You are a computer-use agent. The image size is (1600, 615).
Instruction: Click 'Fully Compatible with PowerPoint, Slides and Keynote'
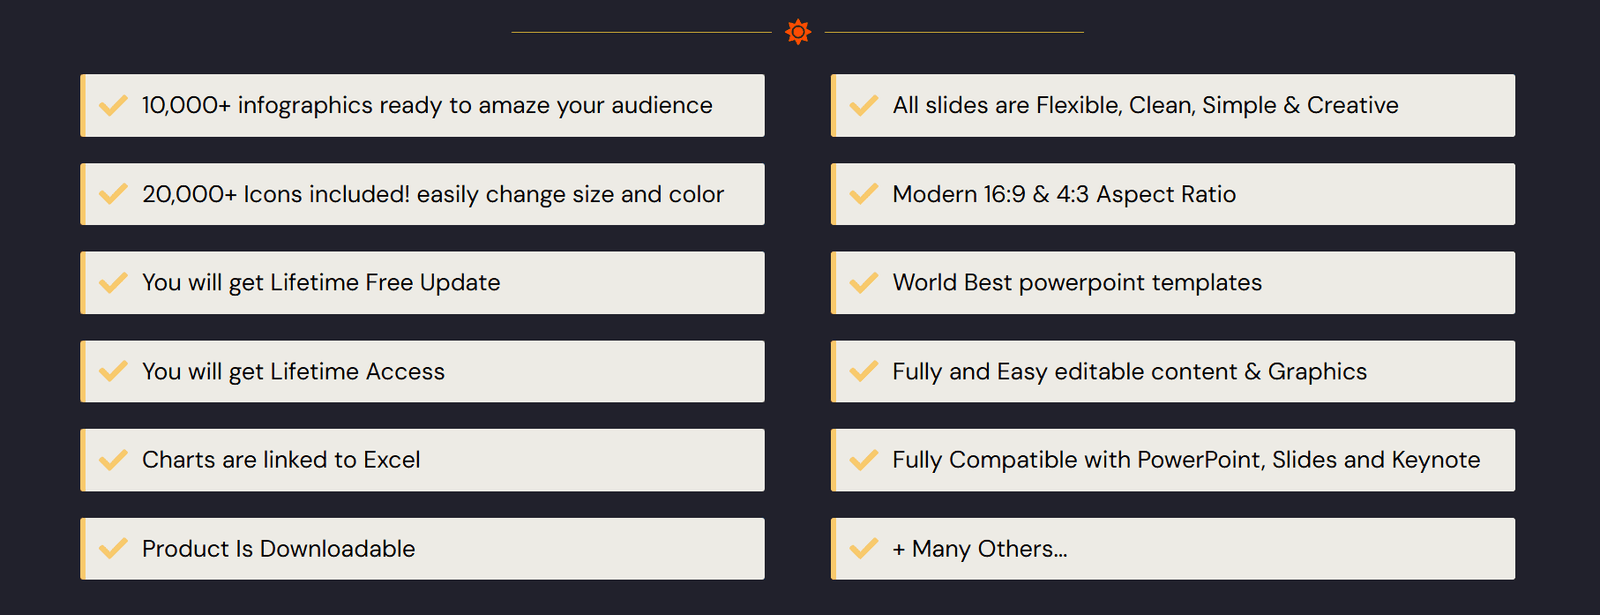click(x=1186, y=460)
